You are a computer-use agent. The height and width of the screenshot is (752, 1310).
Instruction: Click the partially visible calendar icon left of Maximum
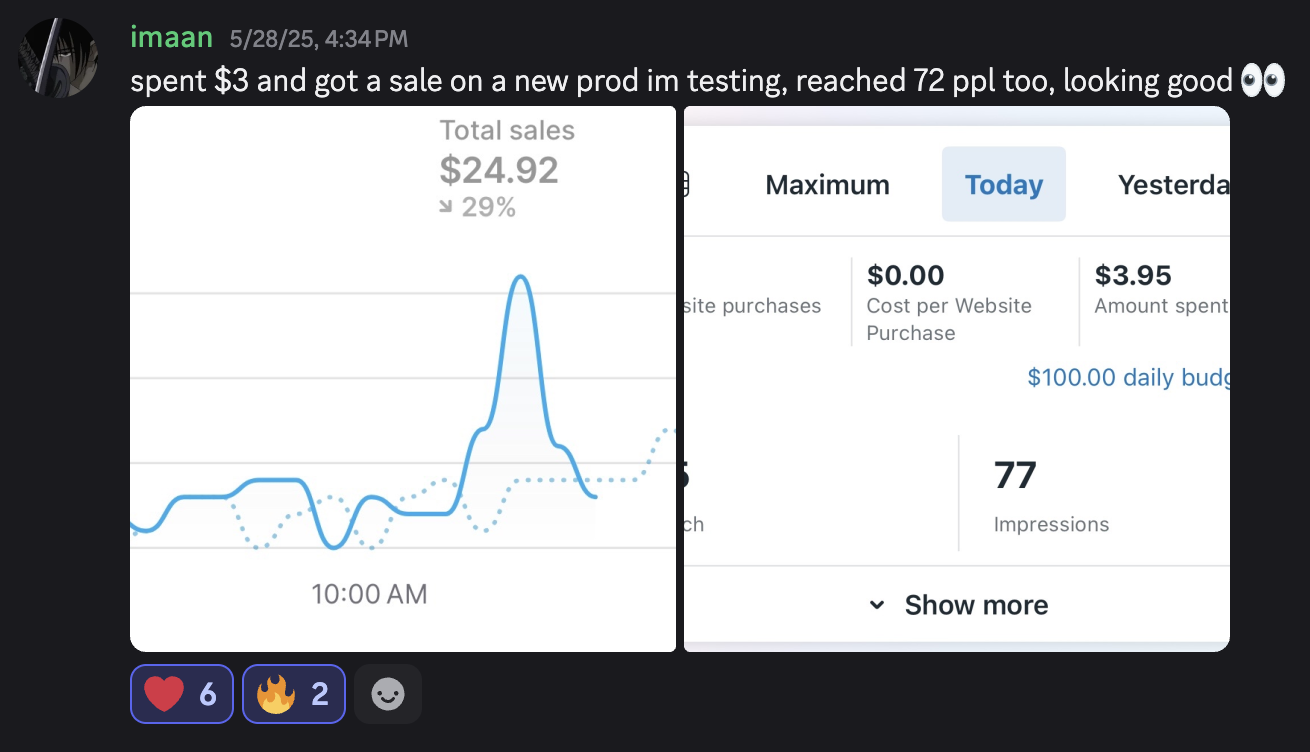point(686,184)
